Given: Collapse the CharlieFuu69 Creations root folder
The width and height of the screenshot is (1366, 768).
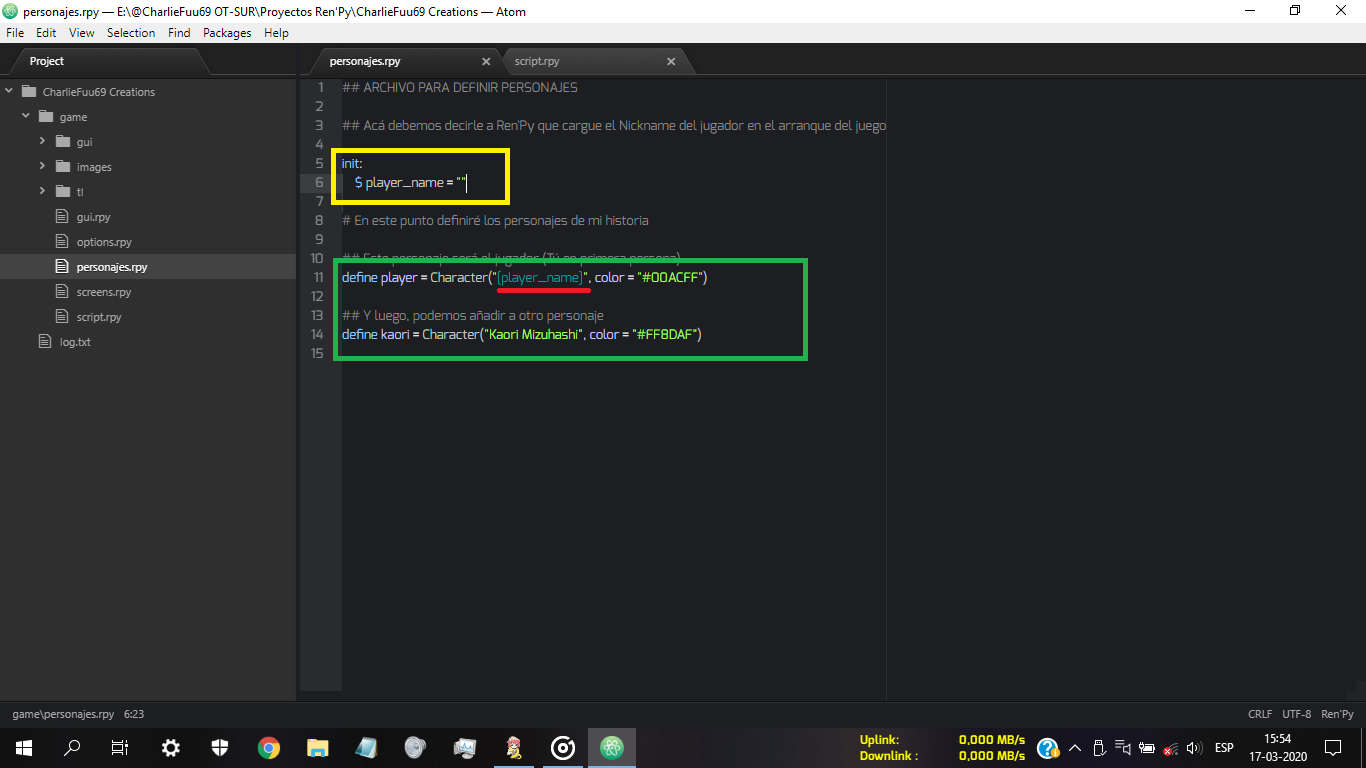Looking at the screenshot, I should [x=9, y=92].
